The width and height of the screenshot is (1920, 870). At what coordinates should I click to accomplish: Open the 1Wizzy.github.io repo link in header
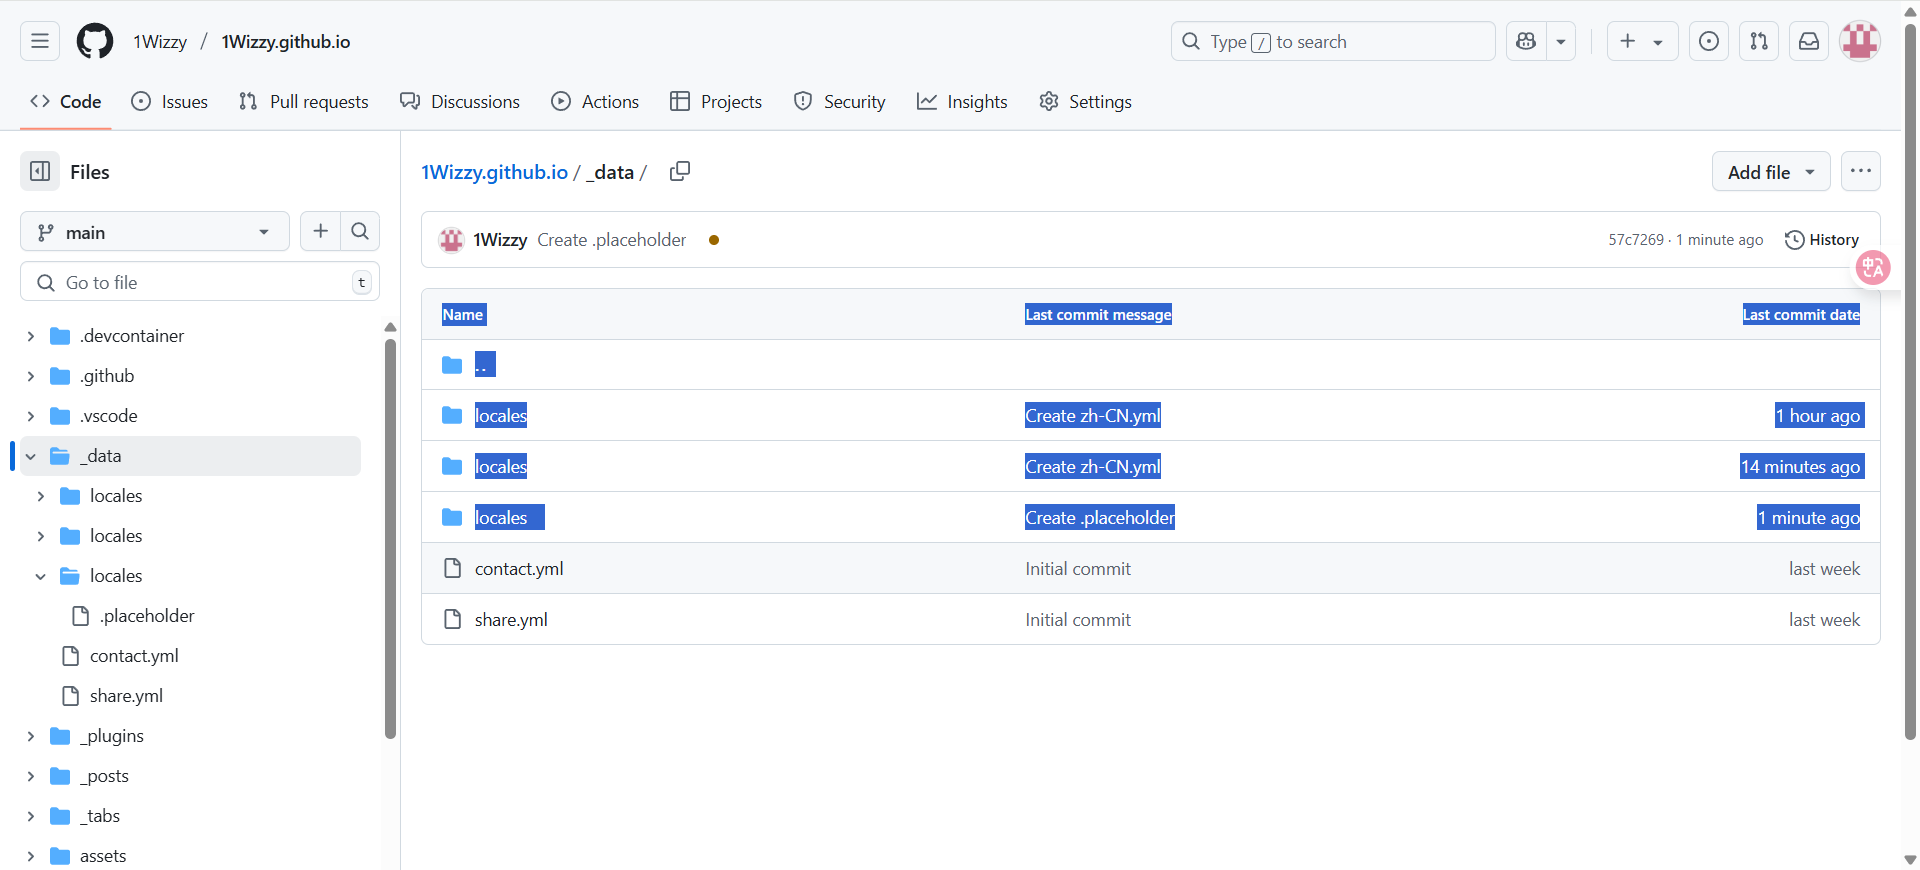click(x=286, y=41)
